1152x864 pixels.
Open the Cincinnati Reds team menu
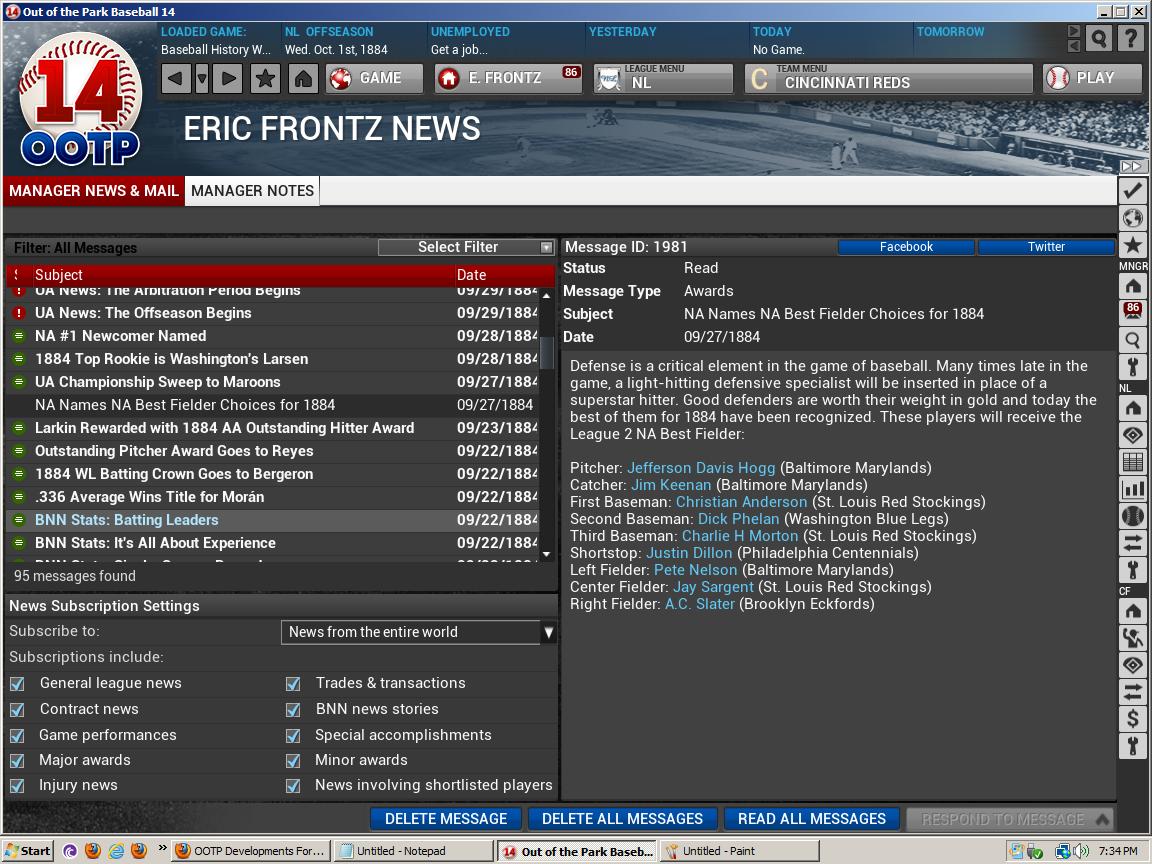(x=887, y=78)
